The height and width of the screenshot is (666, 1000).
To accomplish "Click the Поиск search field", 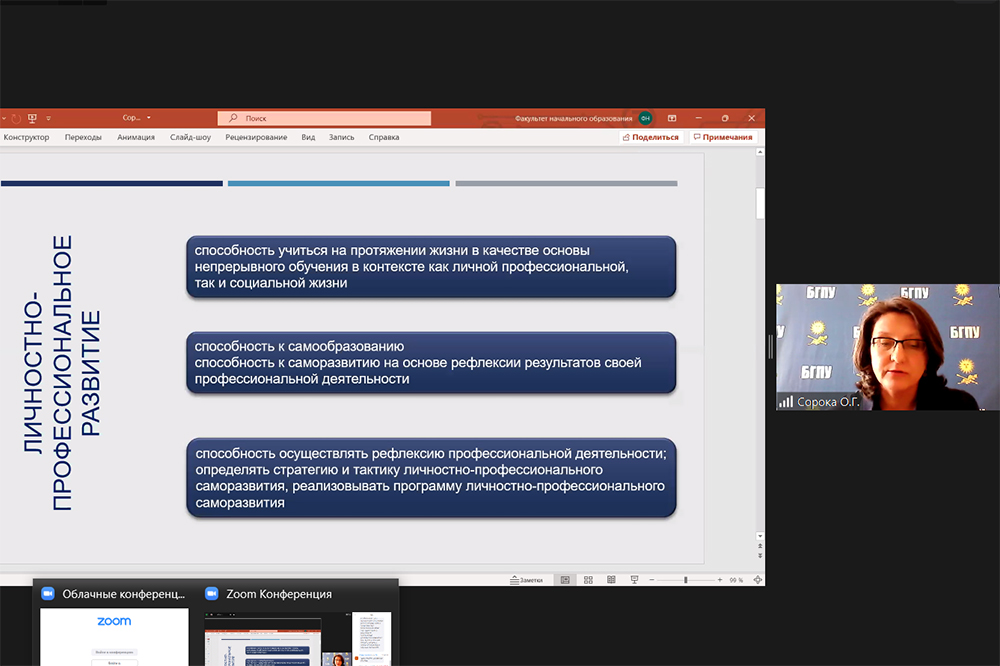I will pyautogui.click(x=324, y=118).
